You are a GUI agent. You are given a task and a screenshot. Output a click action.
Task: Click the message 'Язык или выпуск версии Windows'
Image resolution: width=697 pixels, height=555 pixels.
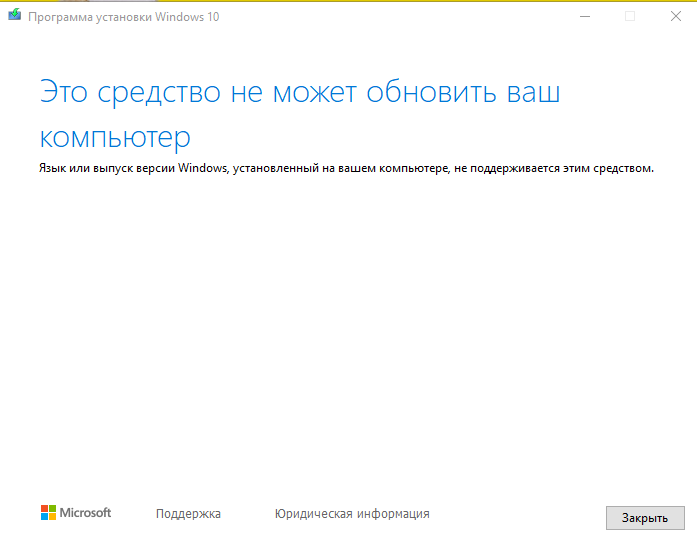(133, 168)
